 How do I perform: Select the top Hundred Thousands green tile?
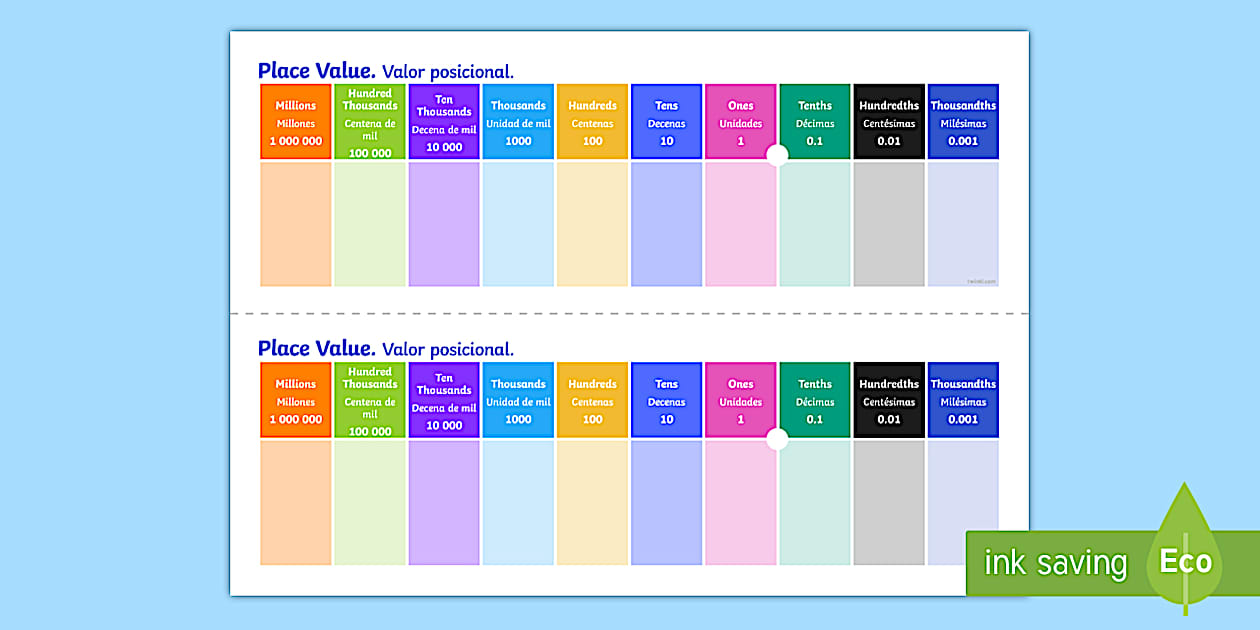tap(370, 122)
